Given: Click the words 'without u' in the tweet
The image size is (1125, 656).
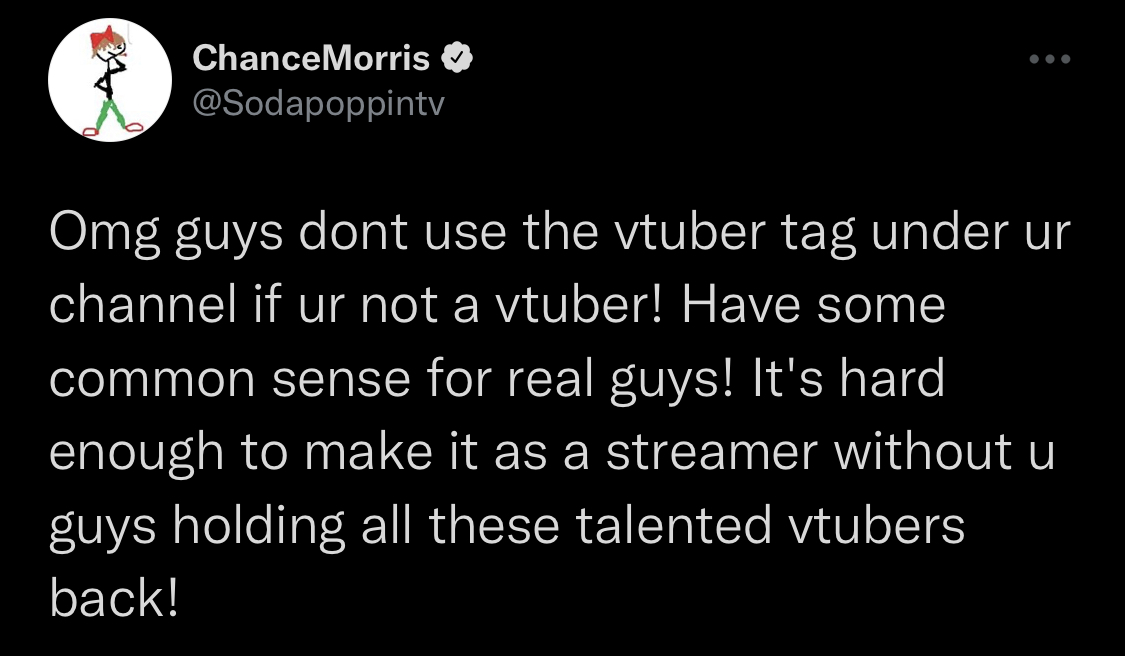Looking at the screenshot, I should [945, 451].
